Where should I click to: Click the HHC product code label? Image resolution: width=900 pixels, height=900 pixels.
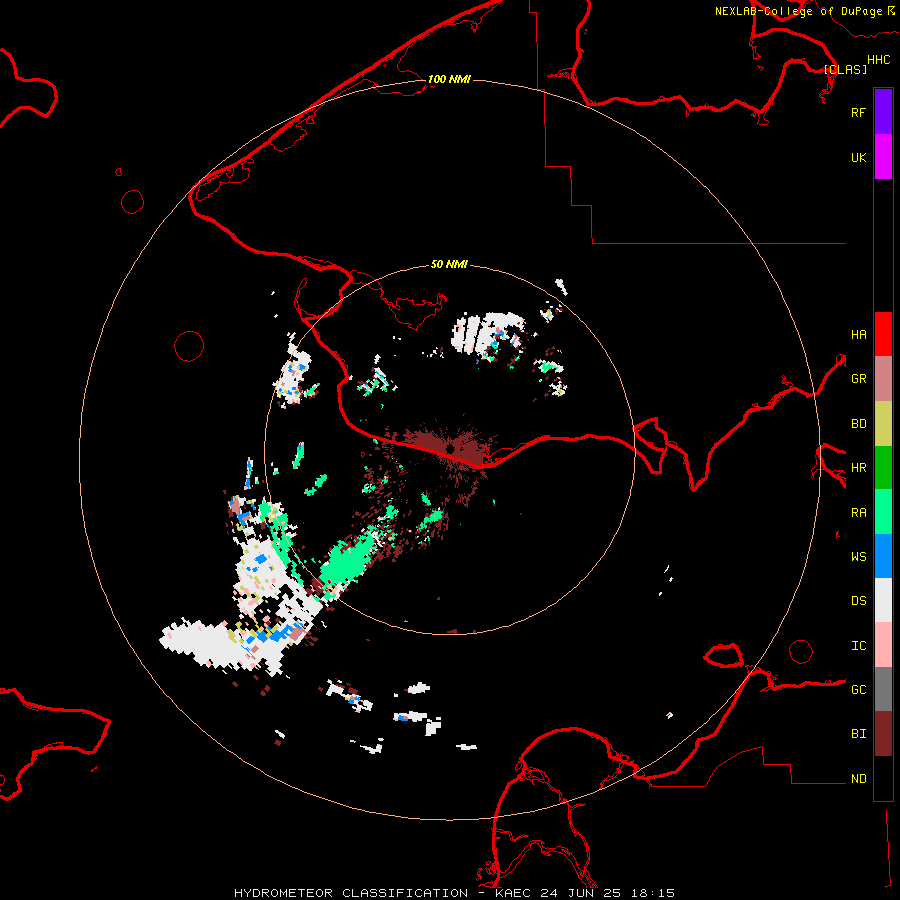878,60
